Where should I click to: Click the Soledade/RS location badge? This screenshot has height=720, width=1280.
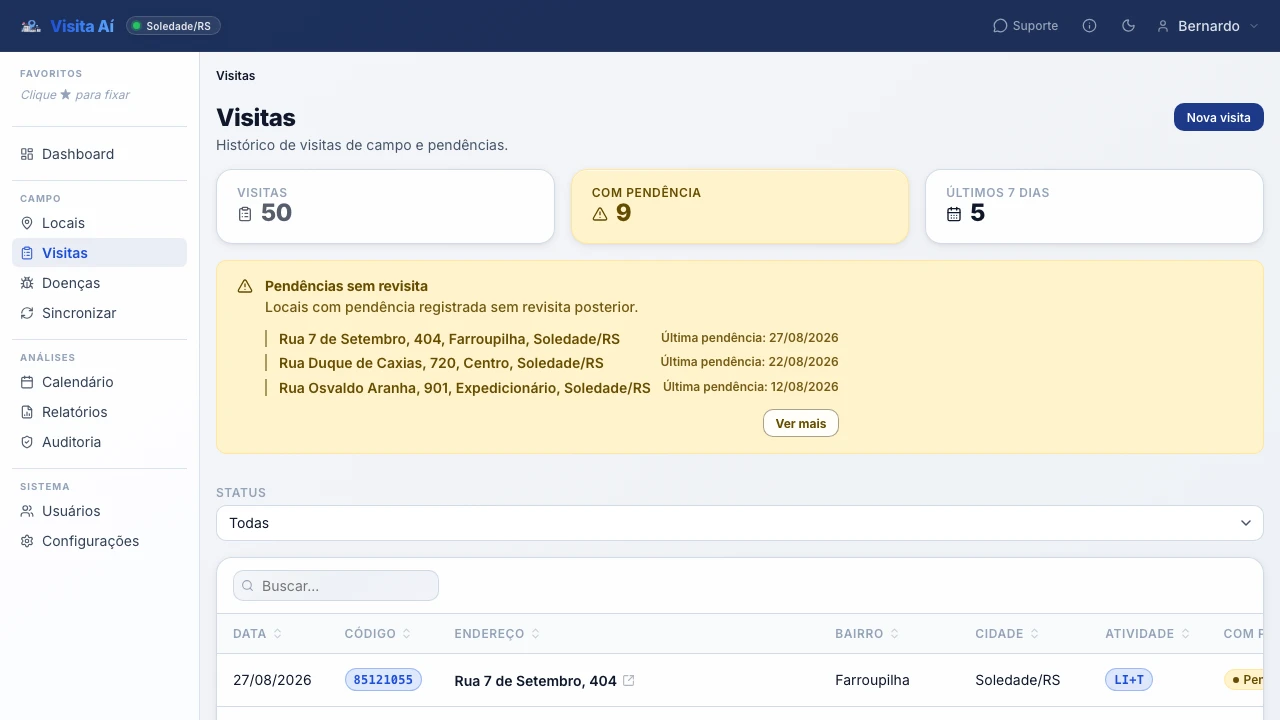[x=173, y=26]
